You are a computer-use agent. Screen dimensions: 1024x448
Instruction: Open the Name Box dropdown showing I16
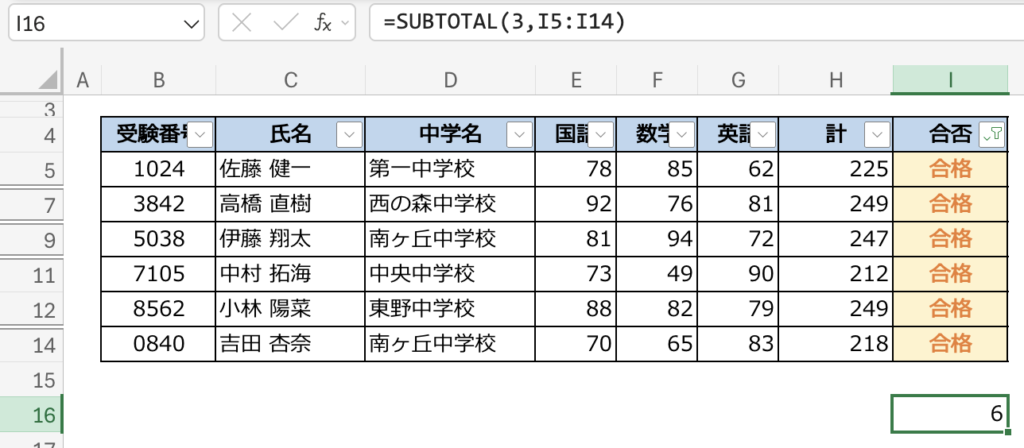pyautogui.click(x=189, y=24)
